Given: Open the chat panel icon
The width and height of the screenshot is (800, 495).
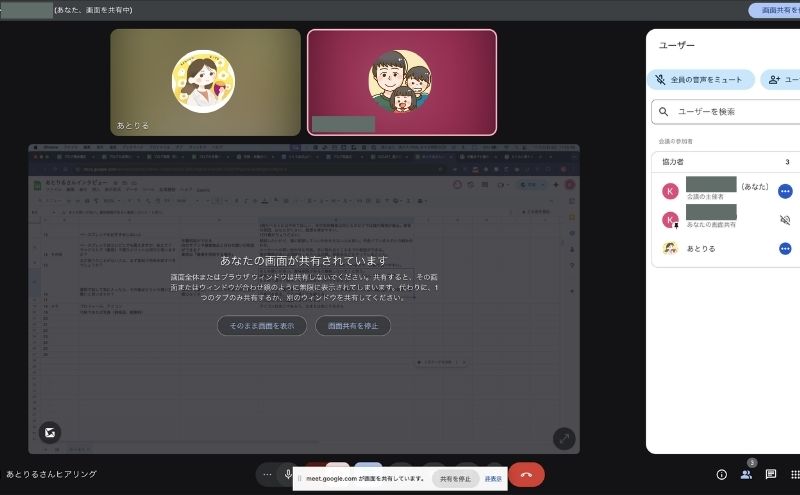Looking at the screenshot, I should [x=770, y=475].
